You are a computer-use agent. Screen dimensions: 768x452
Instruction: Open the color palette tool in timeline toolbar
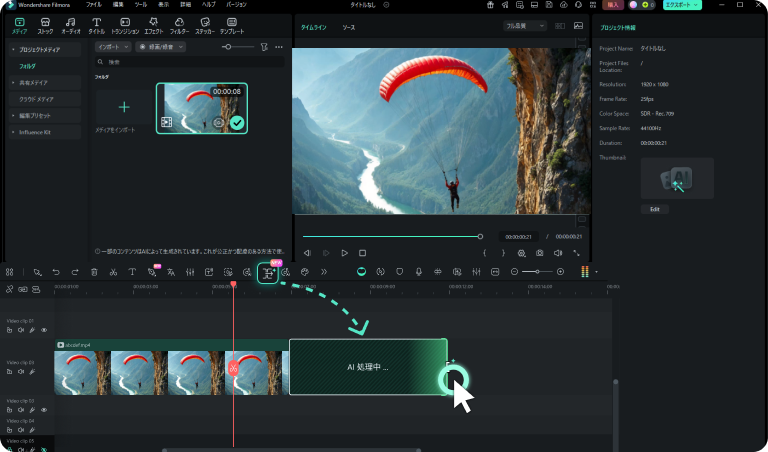[305, 272]
